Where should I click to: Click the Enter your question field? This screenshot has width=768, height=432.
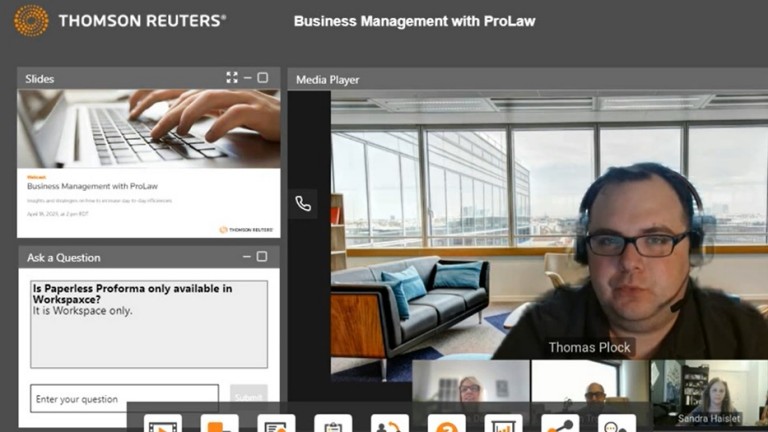124,399
